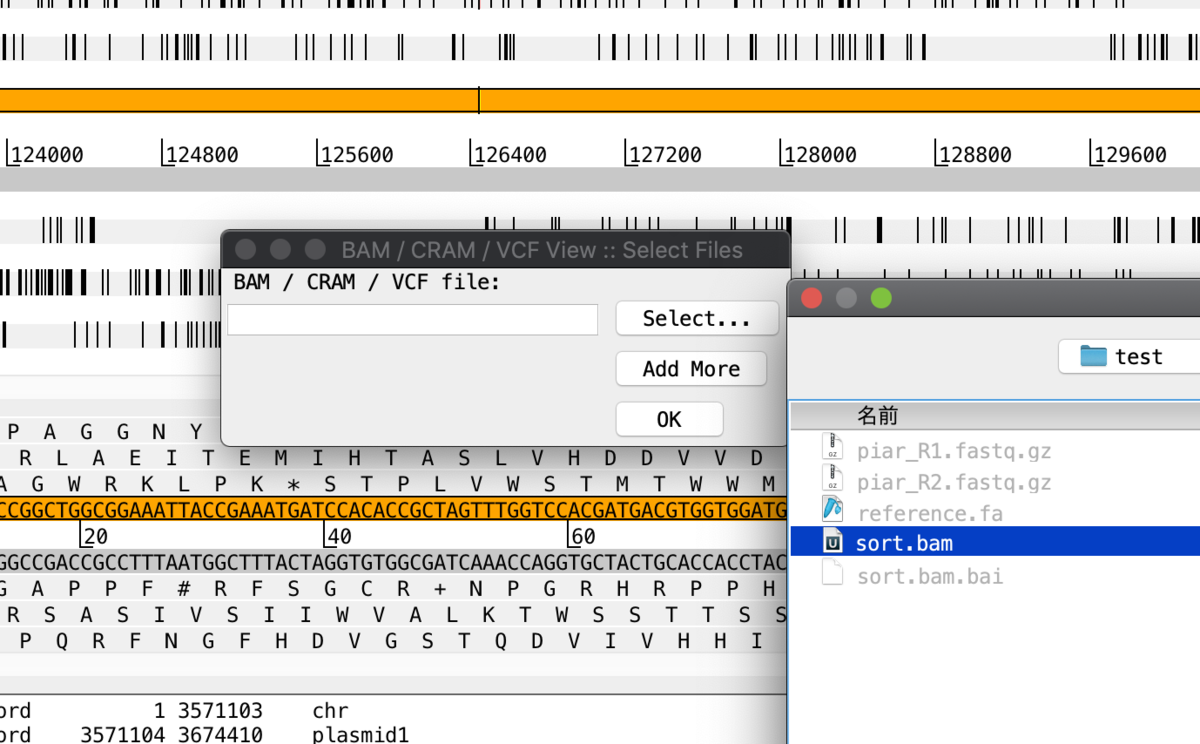Click the sort.bam file icon
The image size is (1200, 744).
pyautogui.click(x=833, y=543)
